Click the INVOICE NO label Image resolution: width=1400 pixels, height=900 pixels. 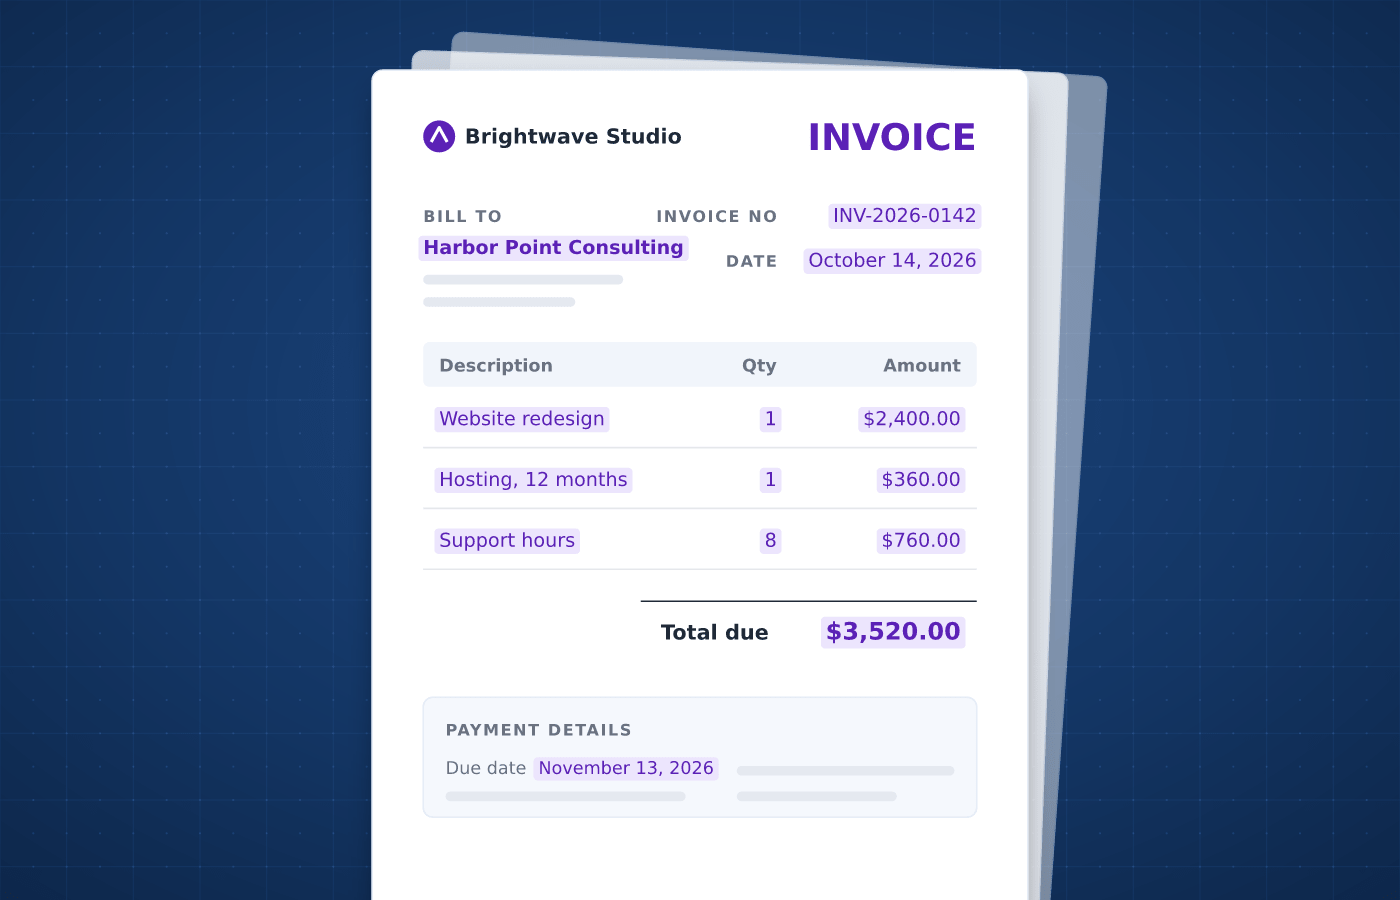point(716,216)
